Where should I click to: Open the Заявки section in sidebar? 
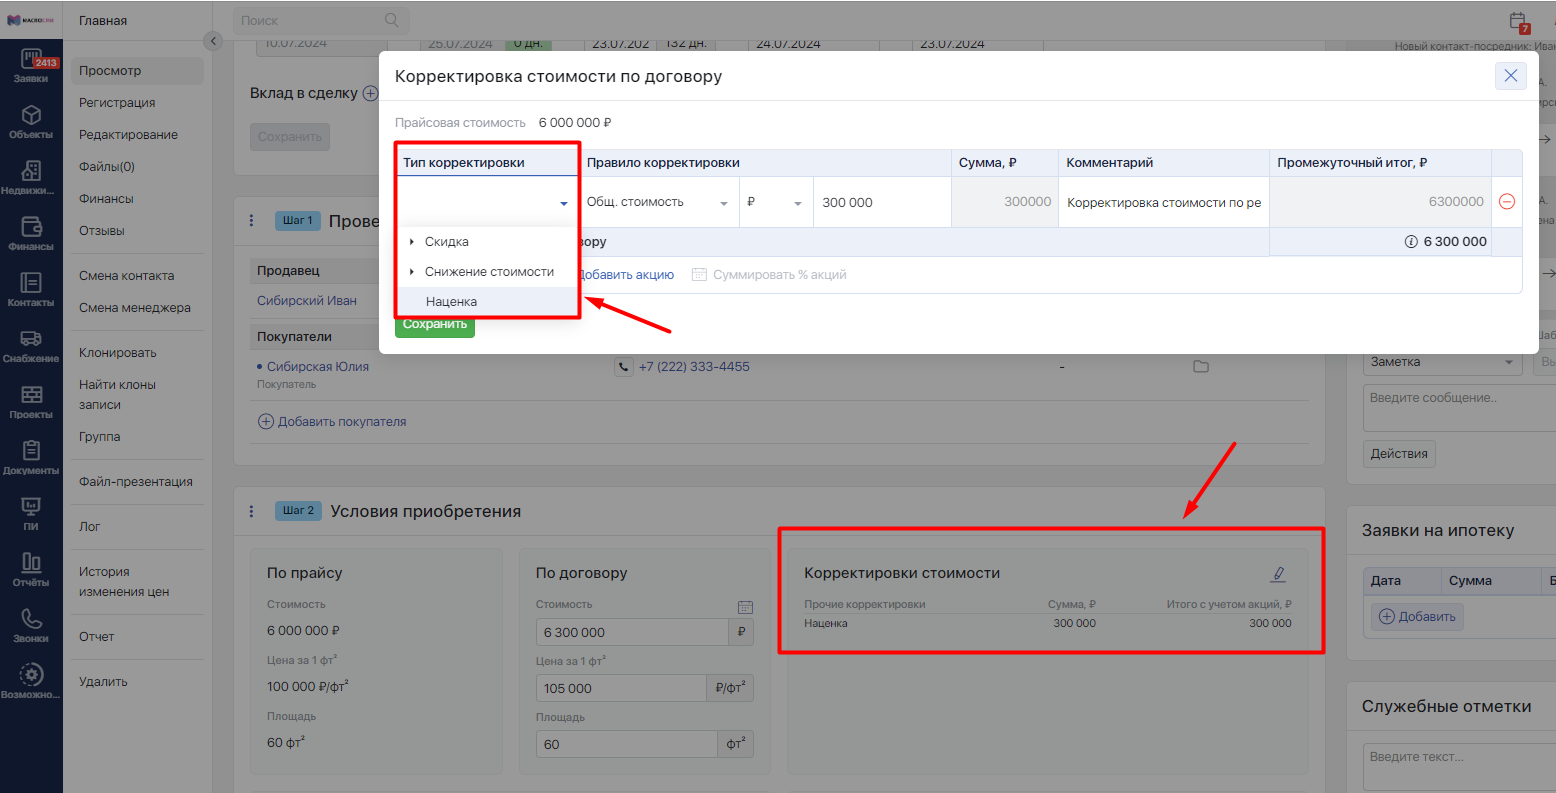[x=31, y=66]
